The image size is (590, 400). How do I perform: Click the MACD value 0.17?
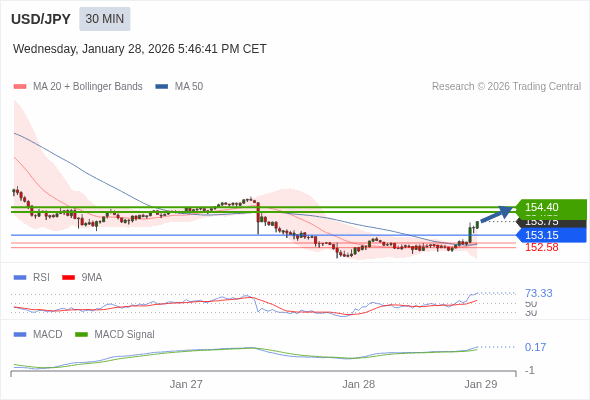(535, 347)
